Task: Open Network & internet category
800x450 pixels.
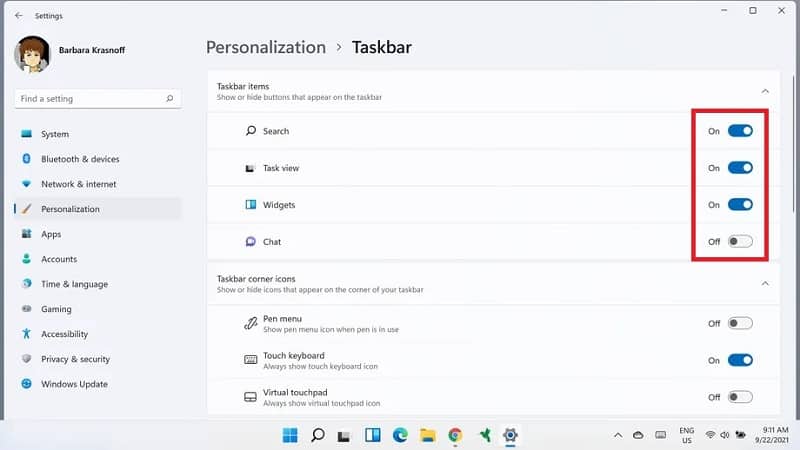Action: click(98, 184)
